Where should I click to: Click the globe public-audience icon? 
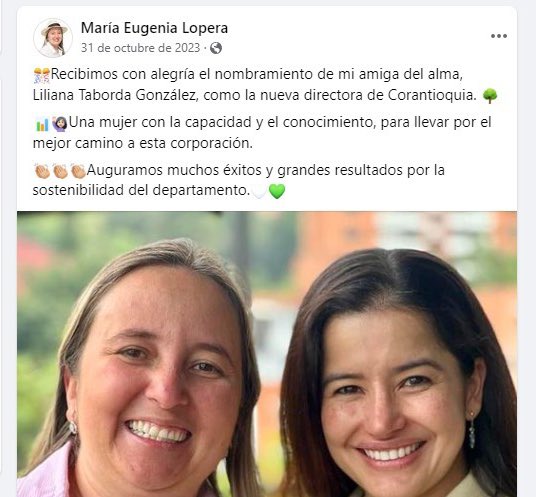(x=216, y=48)
